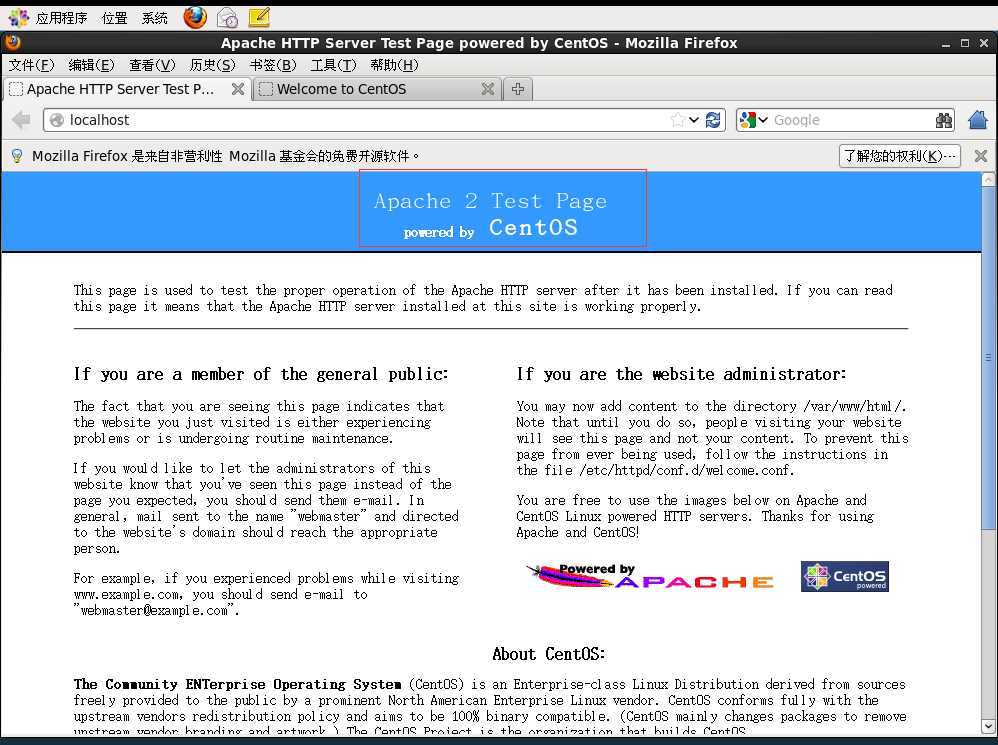Click the 'Apache 2 Test Page' heading
Image resolution: width=998 pixels, height=745 pixels.
pos(490,201)
